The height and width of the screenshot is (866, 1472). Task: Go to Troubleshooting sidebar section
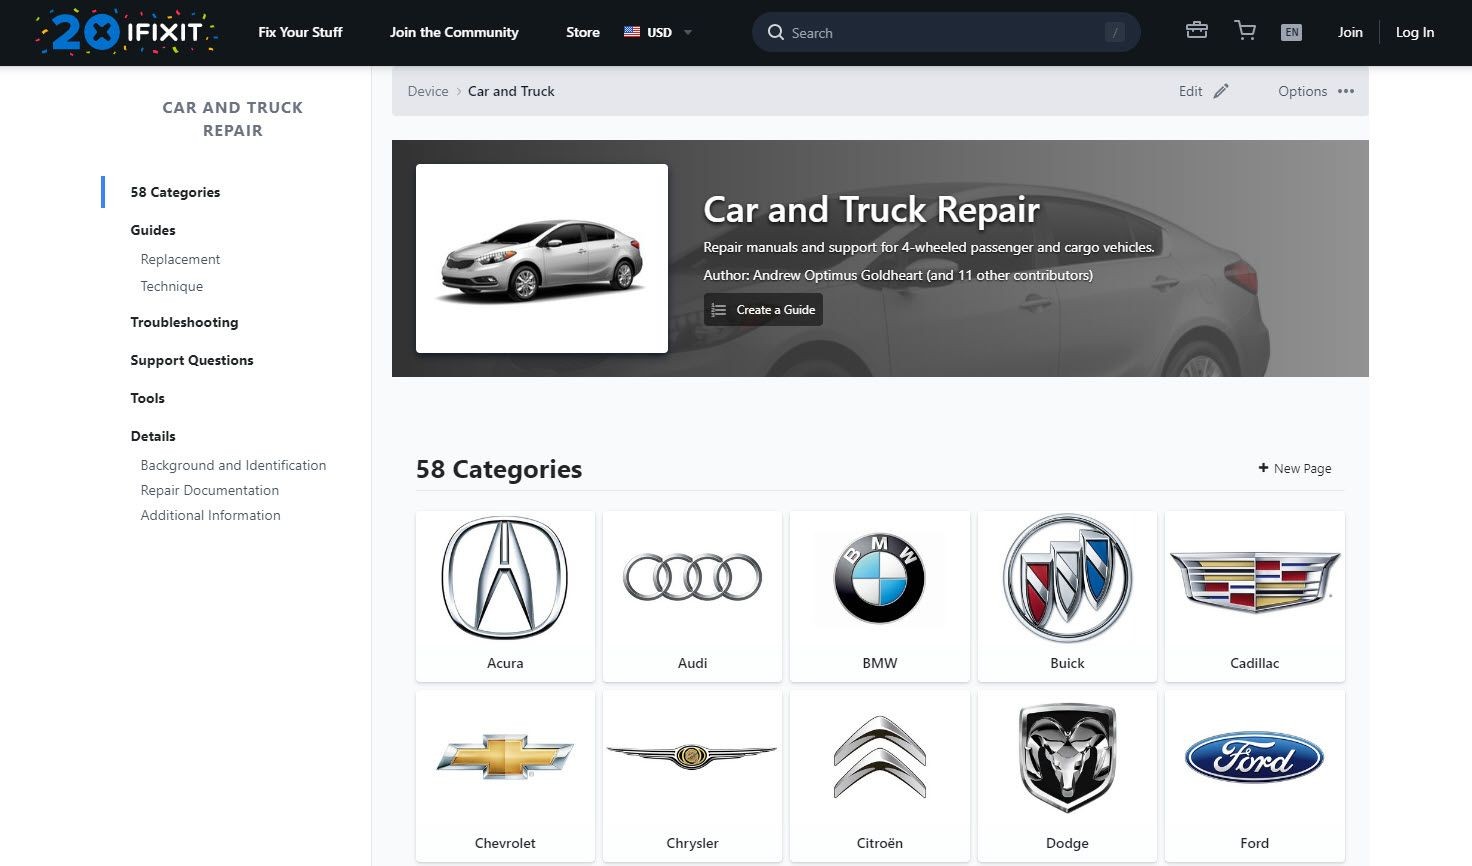[x=184, y=322]
